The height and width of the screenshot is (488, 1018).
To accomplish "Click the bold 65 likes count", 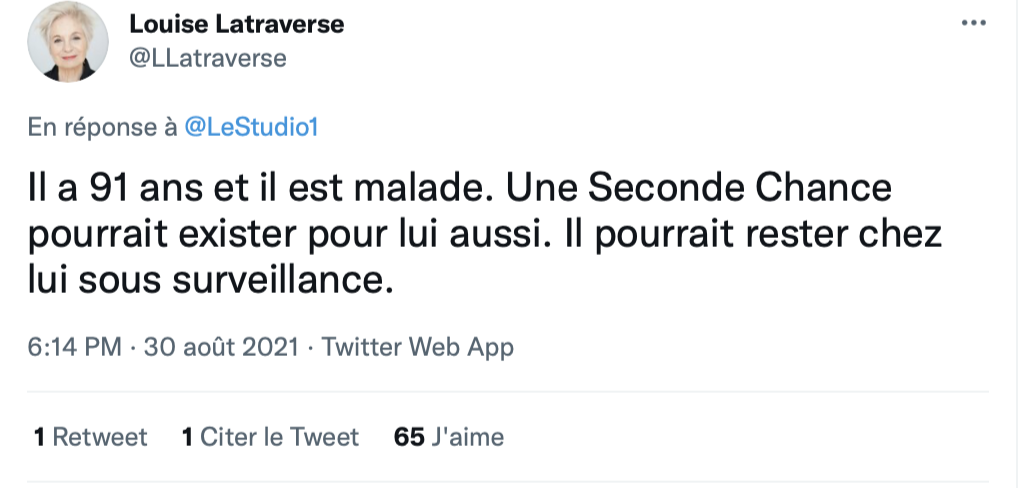I will (409, 437).
